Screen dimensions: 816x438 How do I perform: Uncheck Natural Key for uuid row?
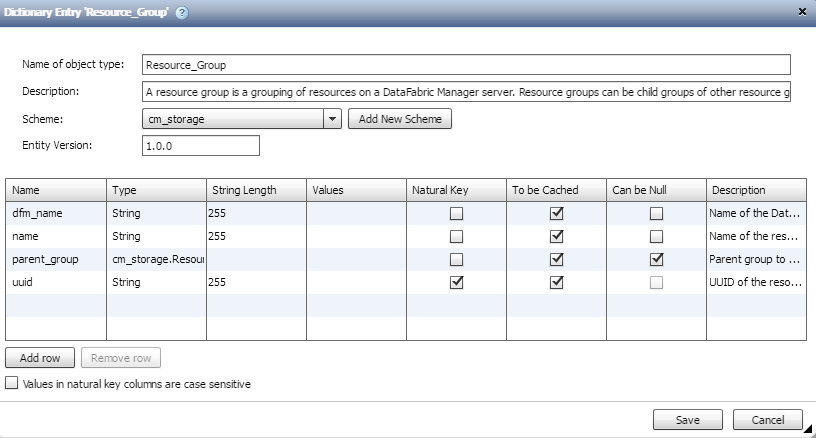(456, 282)
